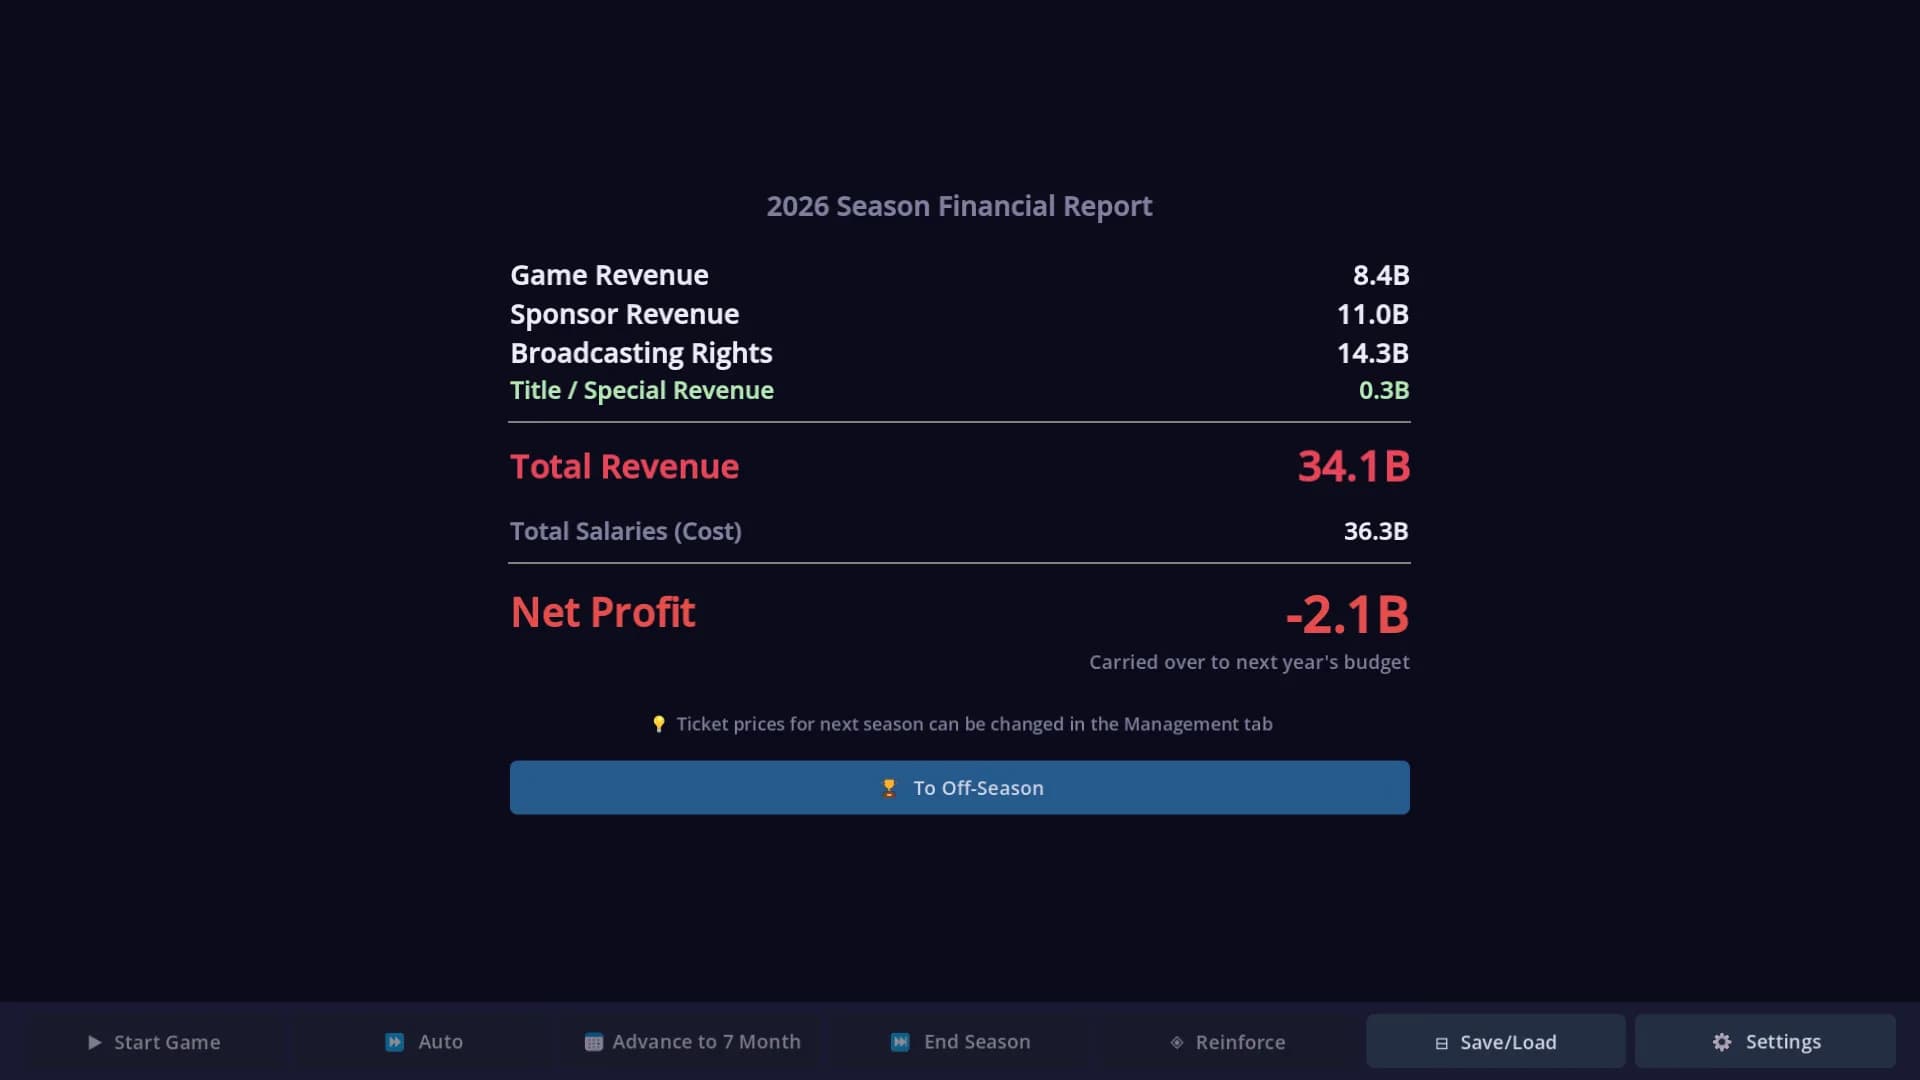Click the gear icon on Settings

coord(1721,1042)
